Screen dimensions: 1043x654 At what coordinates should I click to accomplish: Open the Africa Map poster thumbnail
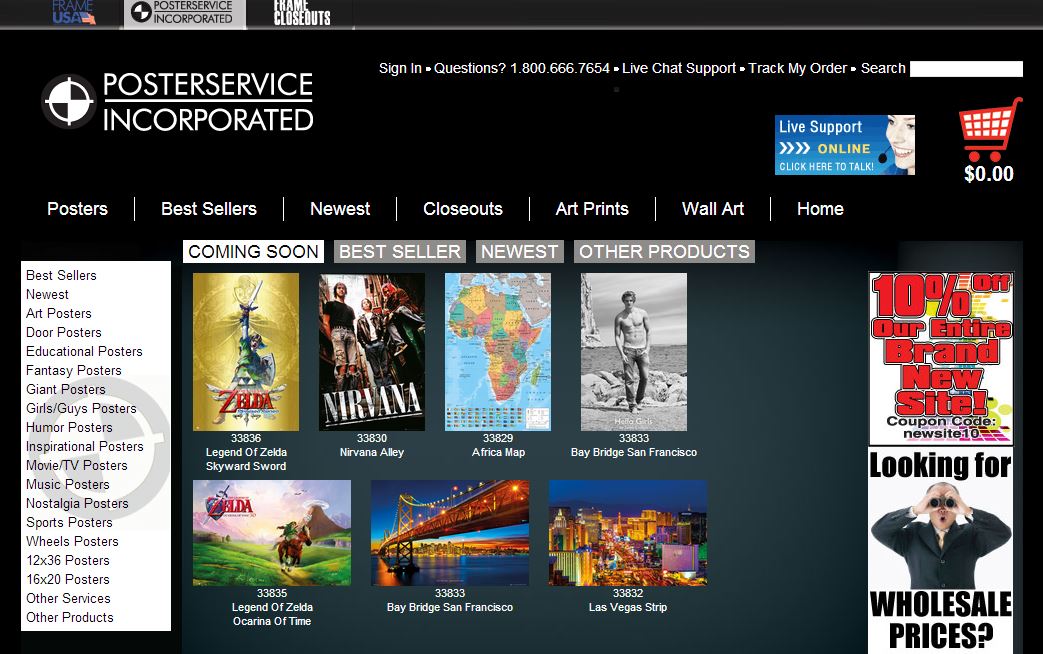[498, 352]
